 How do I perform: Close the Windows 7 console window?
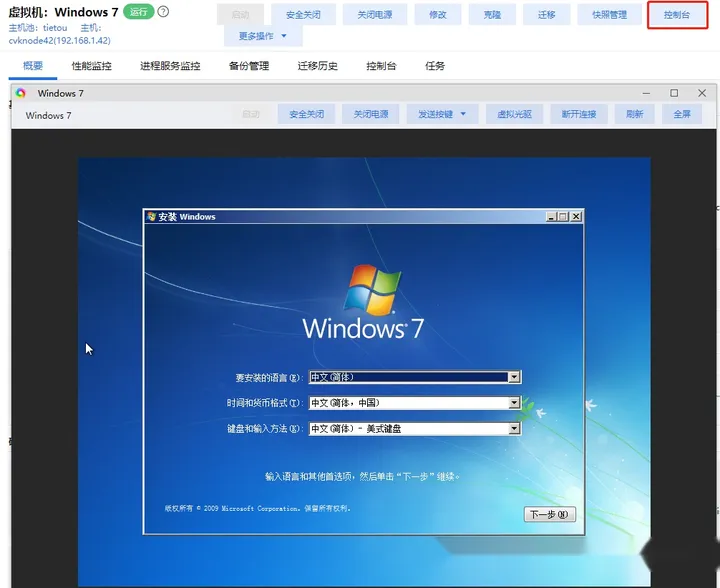tap(702, 93)
